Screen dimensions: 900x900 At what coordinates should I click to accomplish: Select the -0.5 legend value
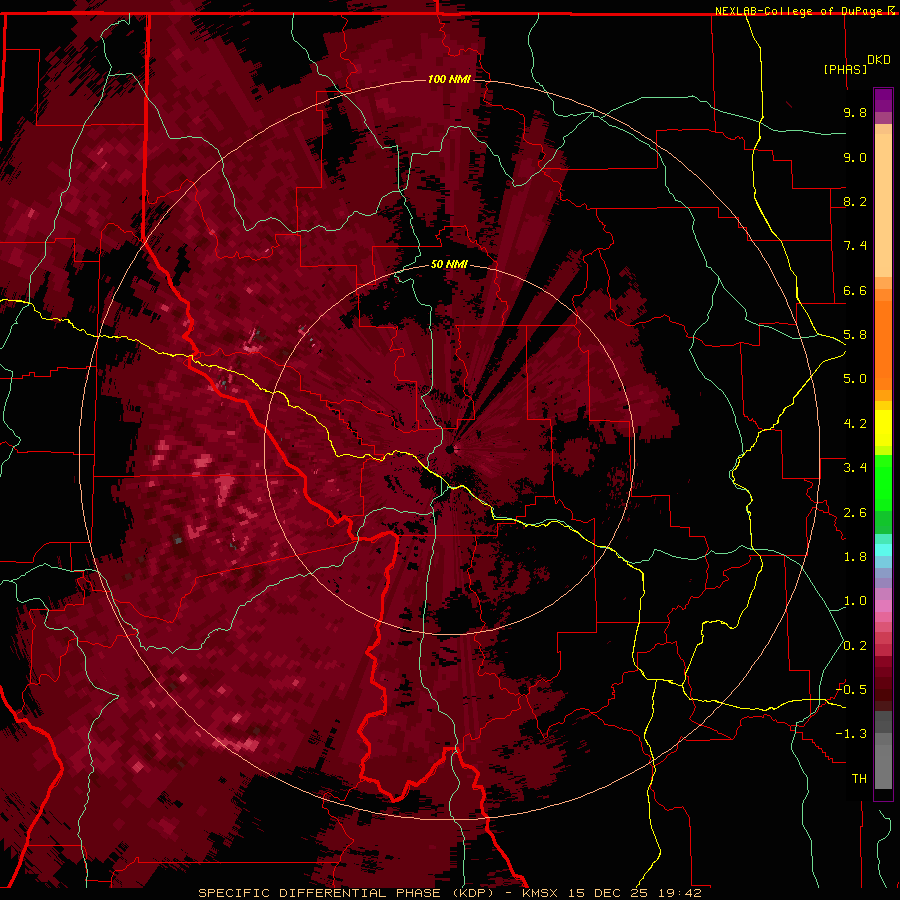[x=851, y=690]
